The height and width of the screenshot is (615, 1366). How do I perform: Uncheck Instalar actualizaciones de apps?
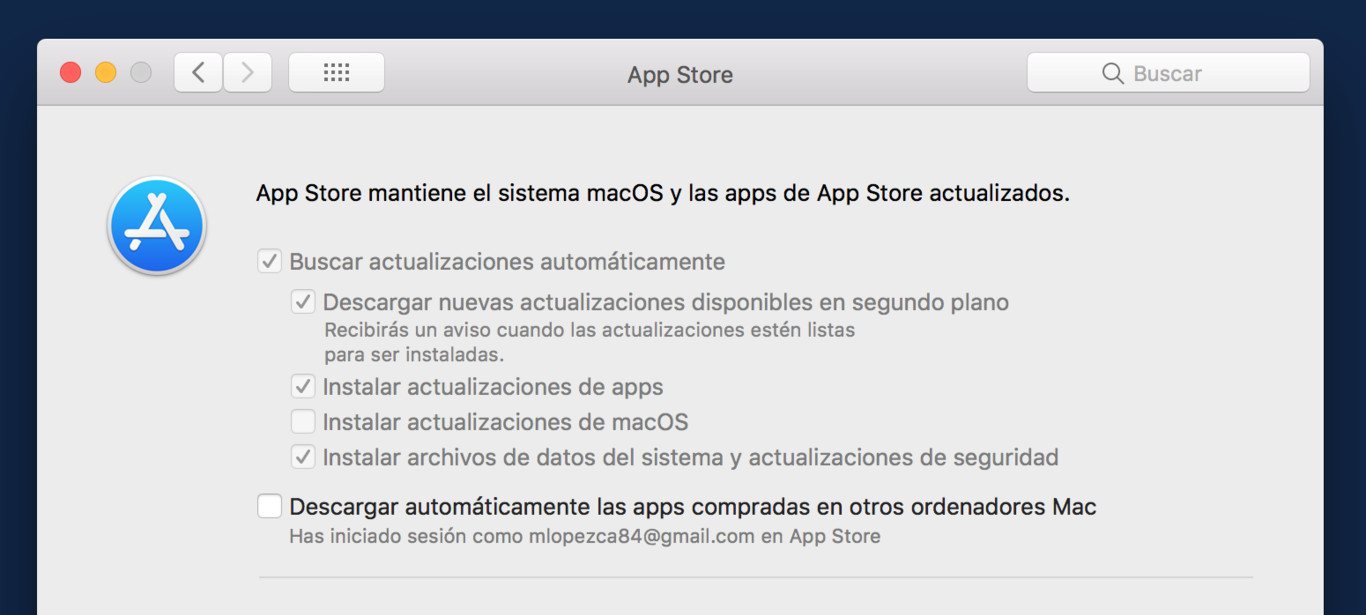[x=303, y=387]
